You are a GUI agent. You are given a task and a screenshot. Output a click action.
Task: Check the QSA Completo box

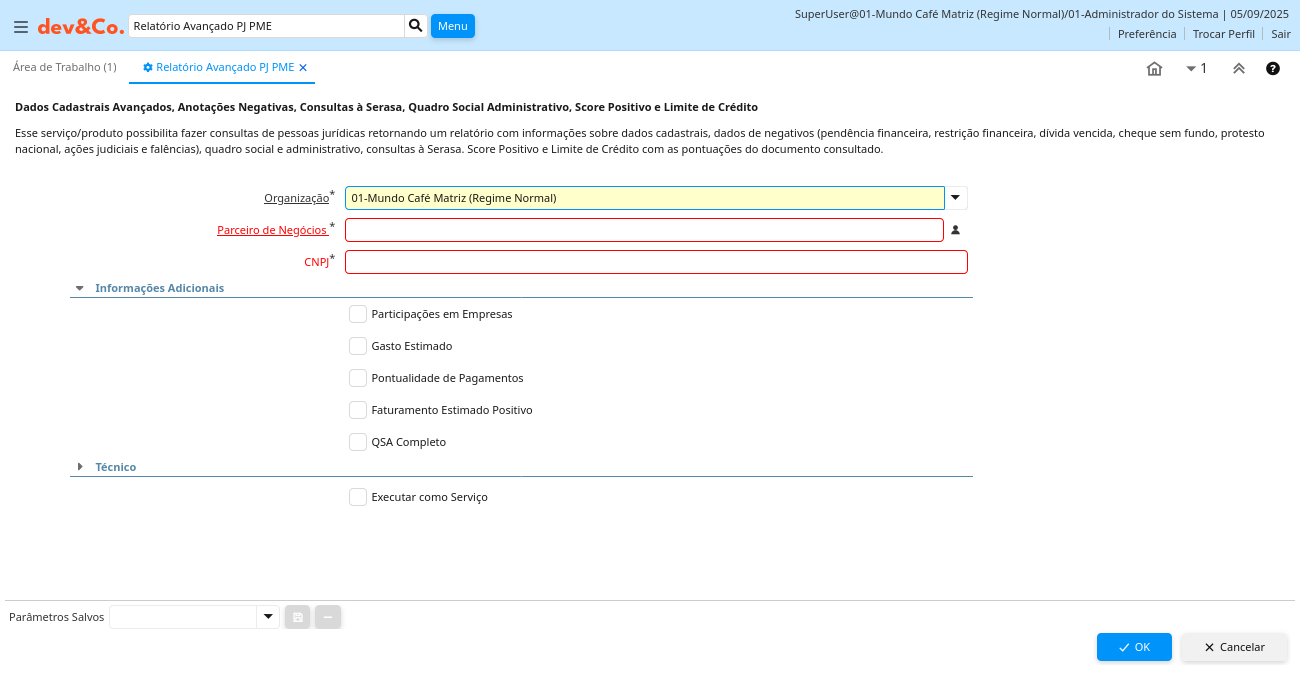click(358, 442)
